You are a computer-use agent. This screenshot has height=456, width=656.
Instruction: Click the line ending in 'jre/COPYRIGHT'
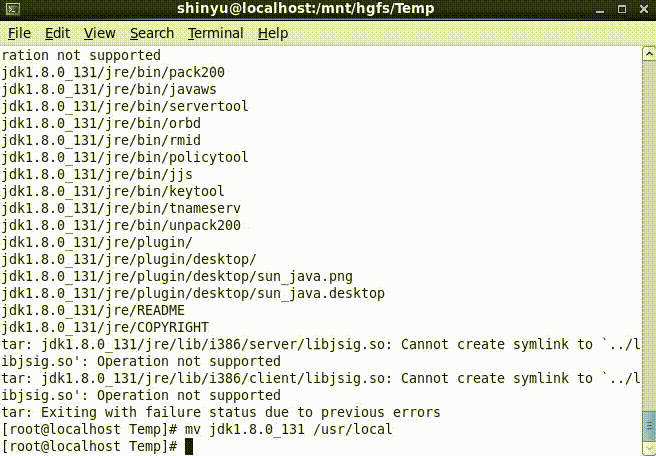pos(105,327)
